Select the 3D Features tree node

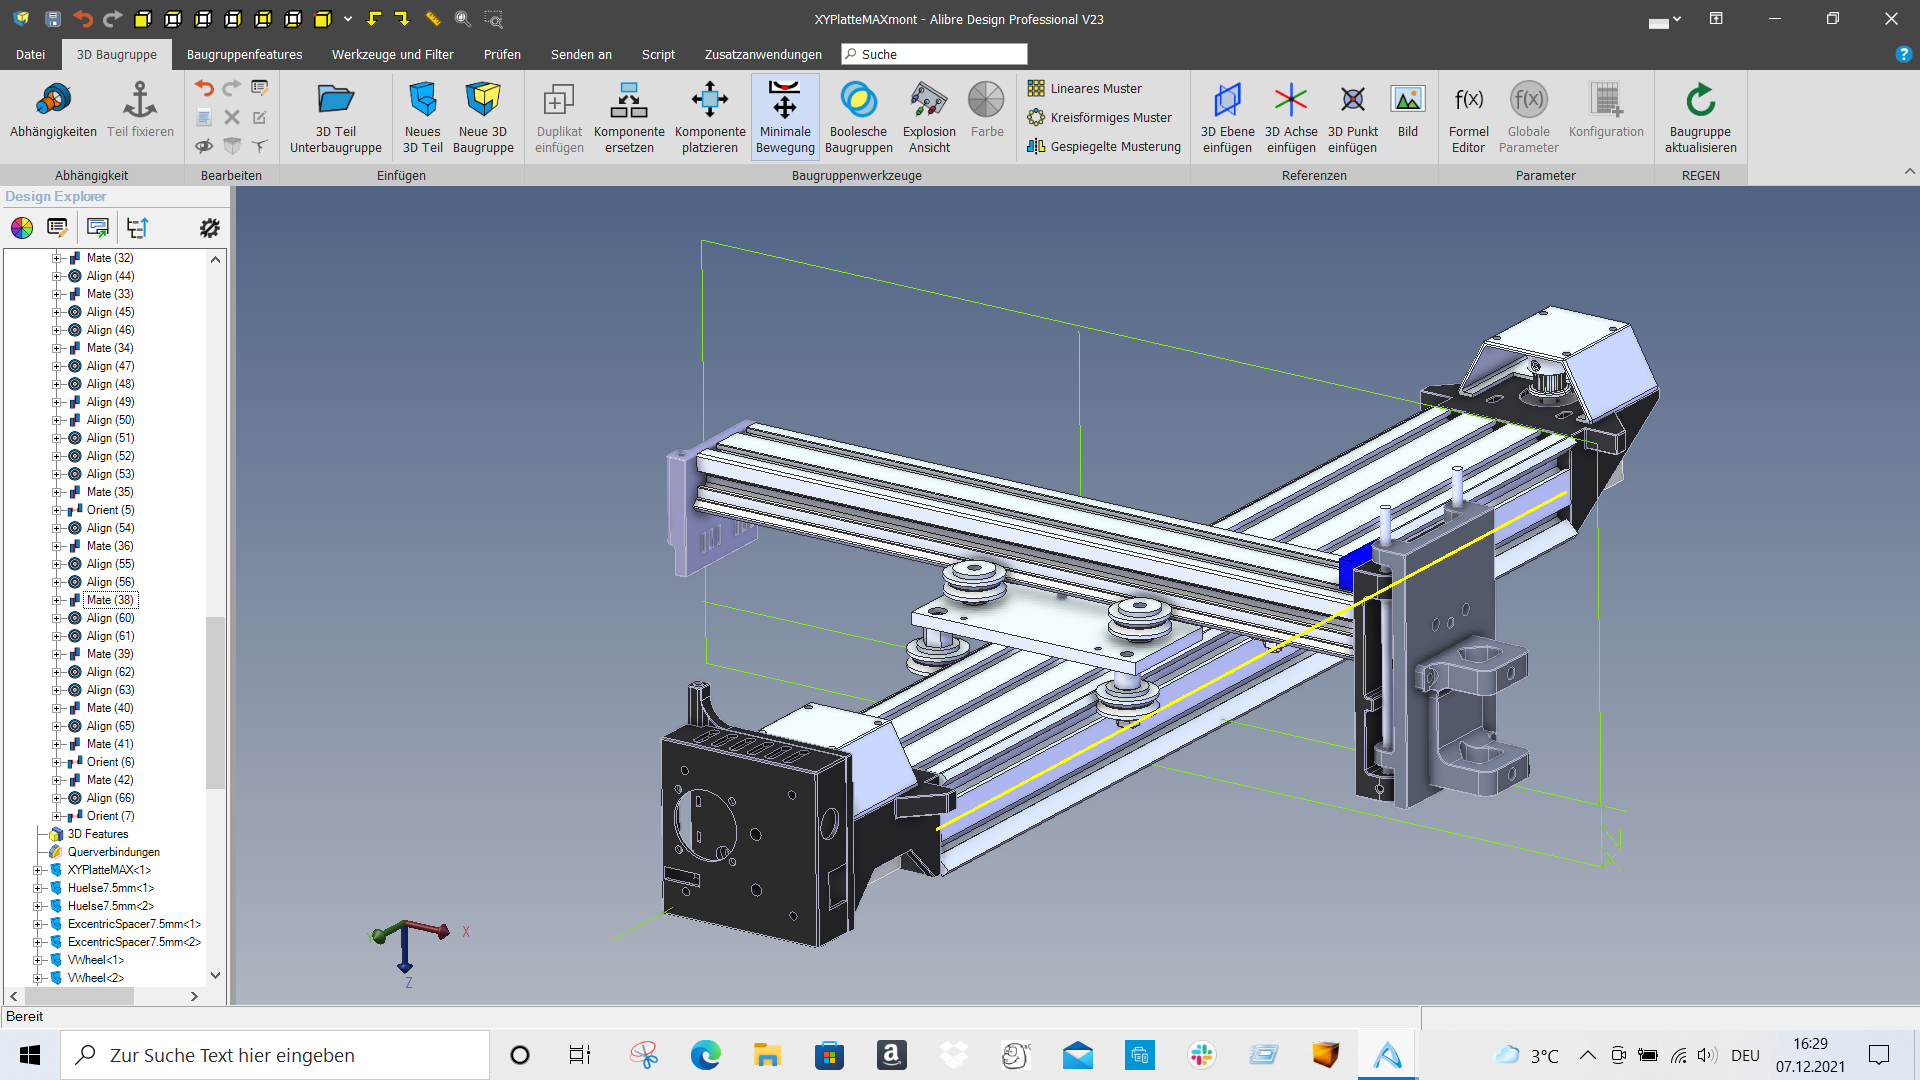(x=98, y=834)
